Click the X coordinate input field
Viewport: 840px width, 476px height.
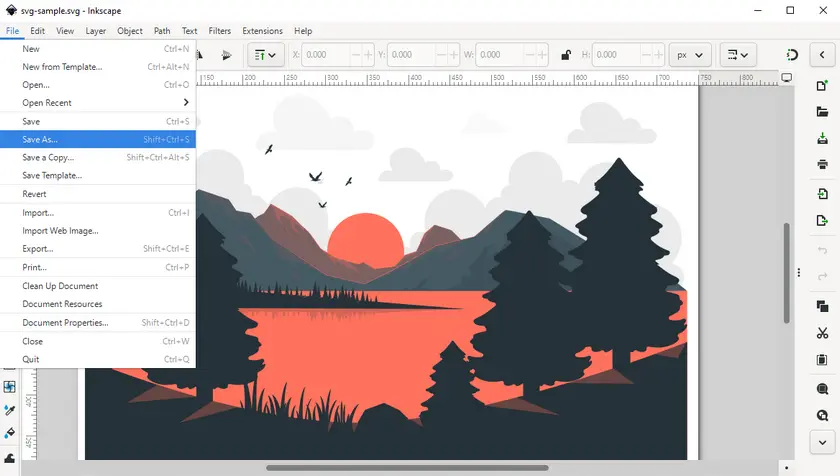pyautogui.click(x=328, y=54)
